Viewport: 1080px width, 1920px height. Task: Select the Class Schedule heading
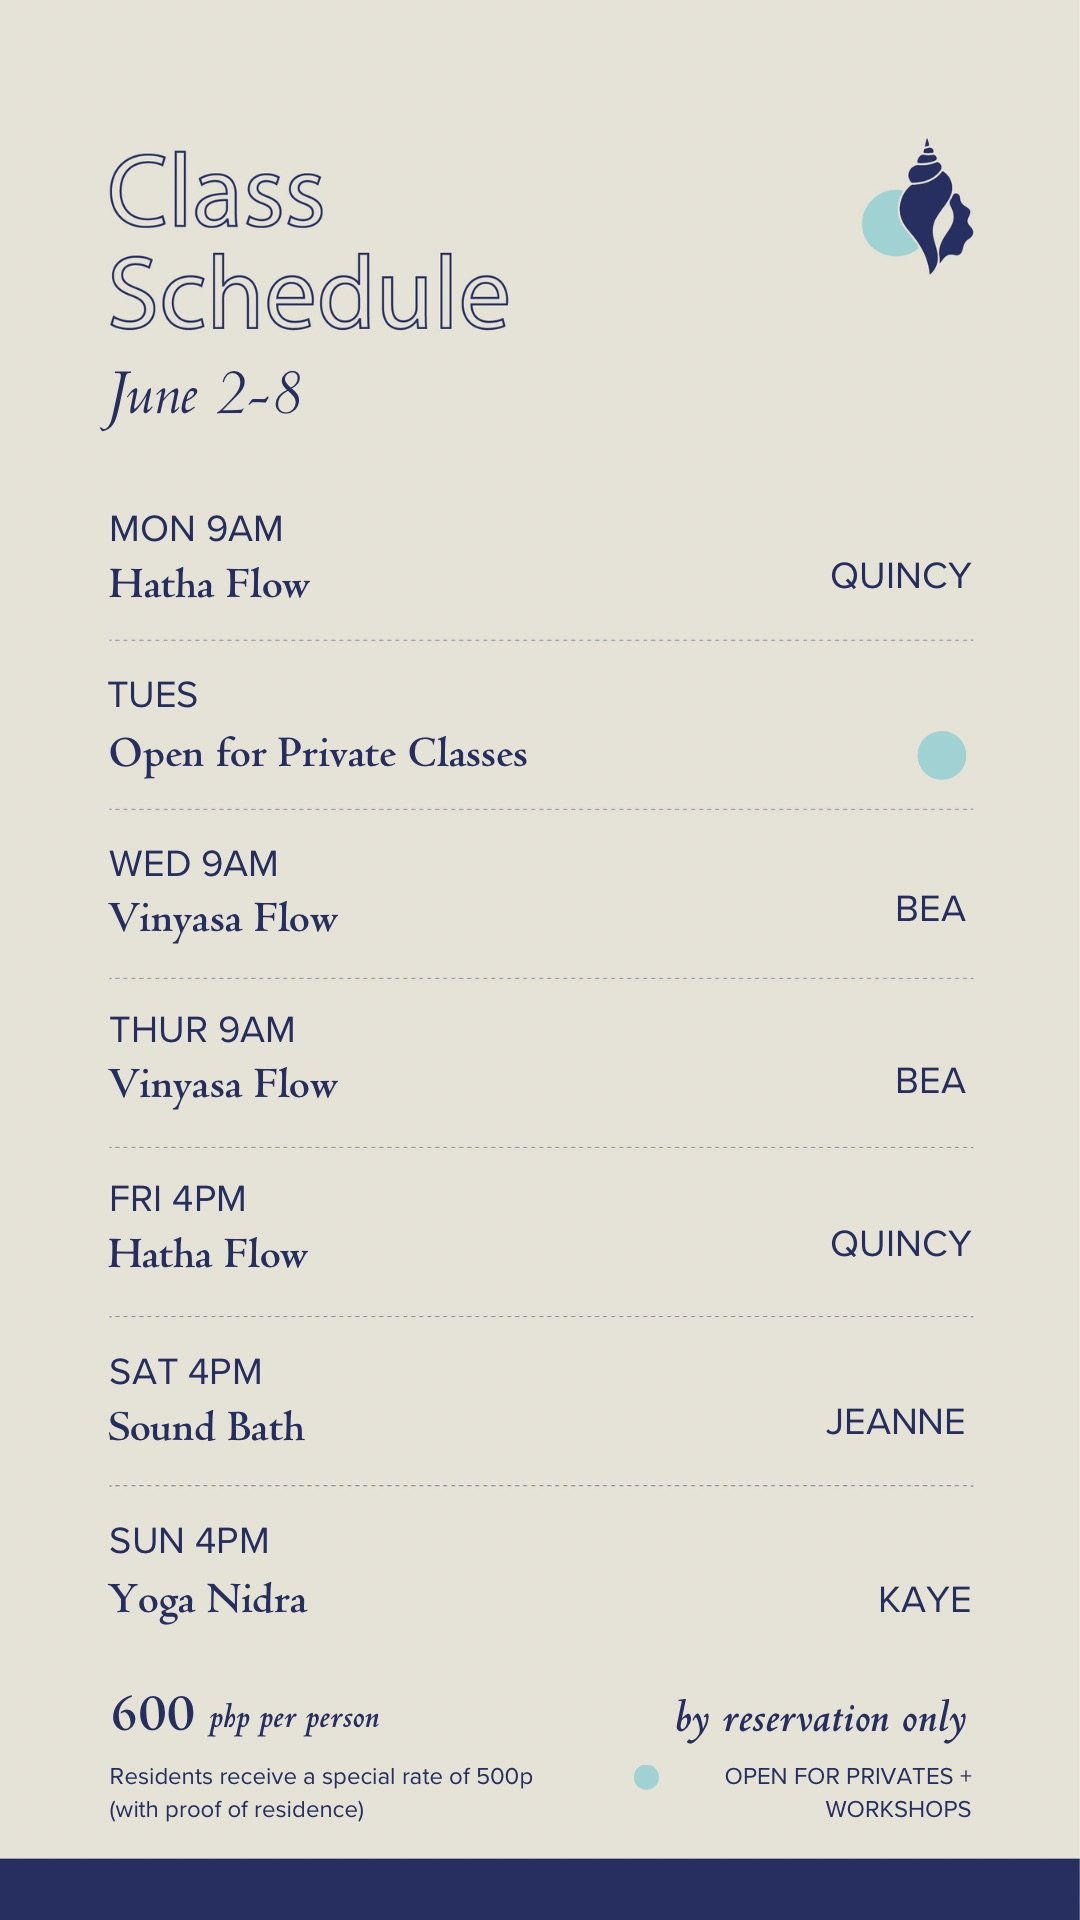[x=309, y=242]
